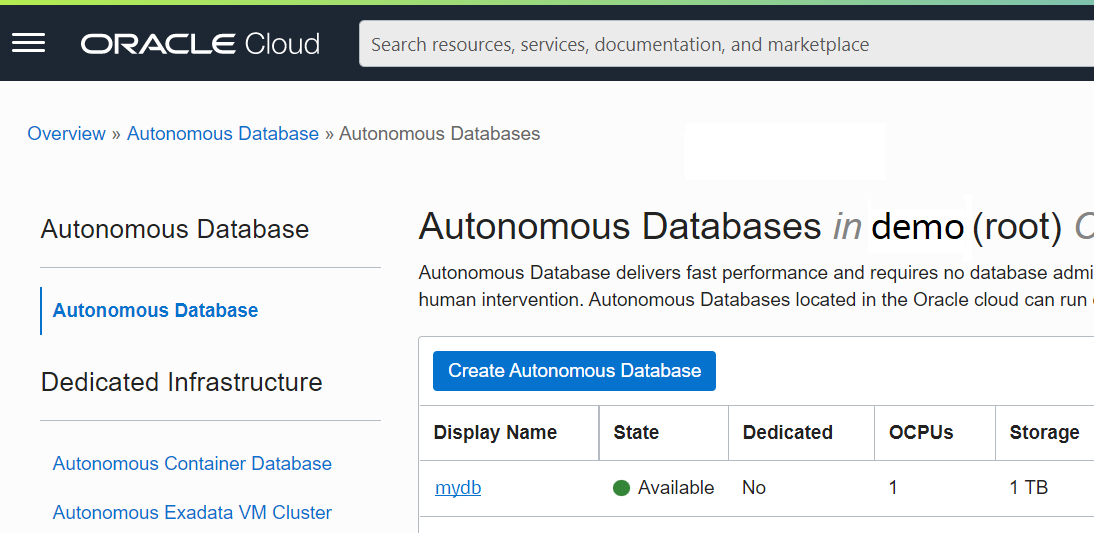Open the mydb database link

tap(458, 488)
